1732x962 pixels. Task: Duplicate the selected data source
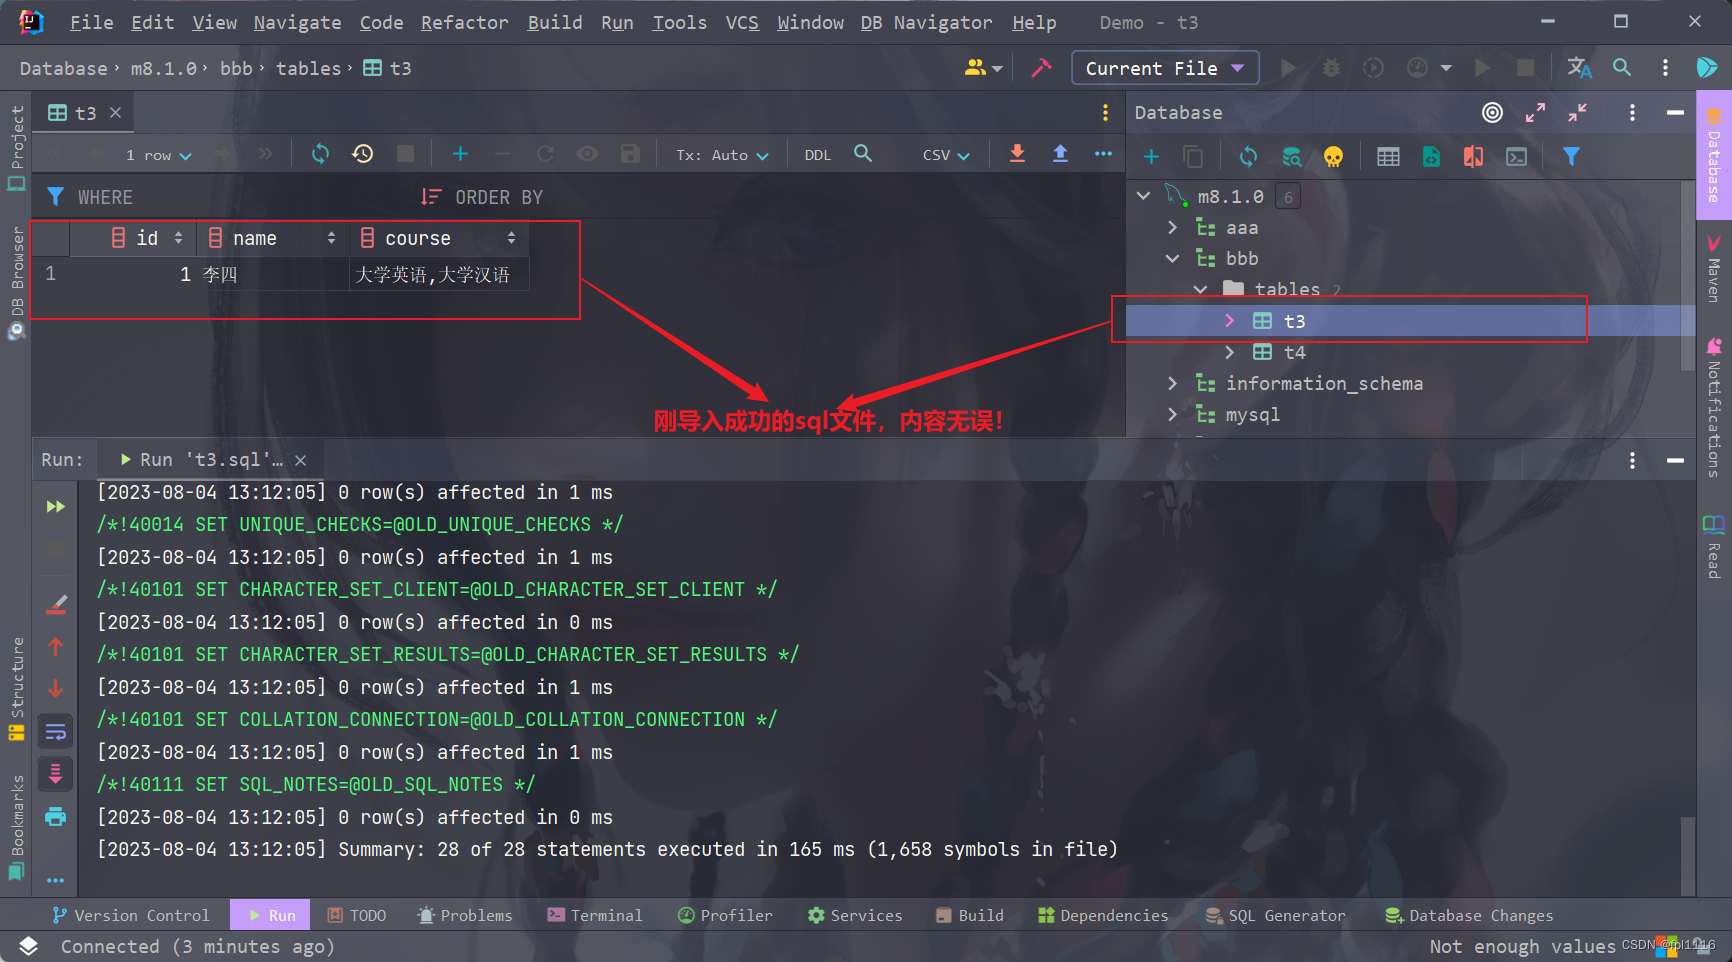pyautogui.click(x=1192, y=156)
